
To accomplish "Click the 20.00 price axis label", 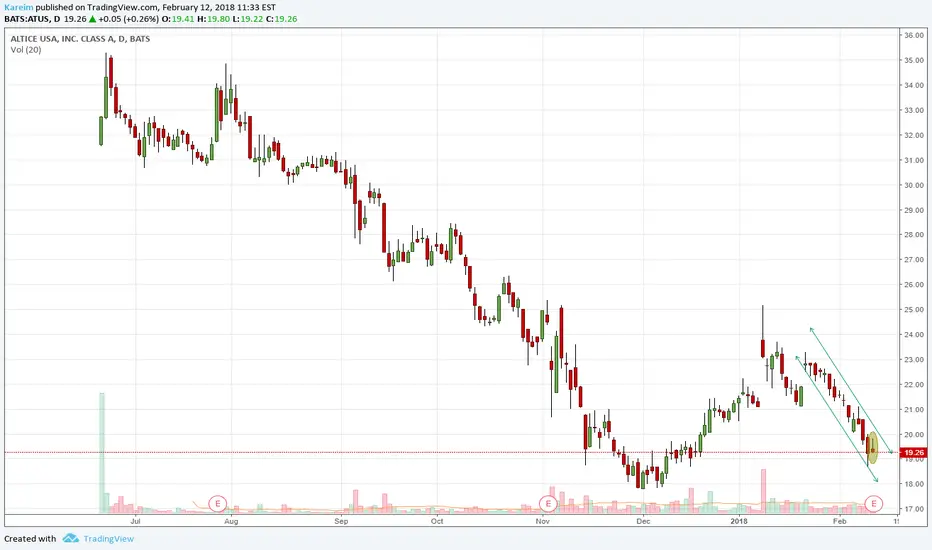I will pyautogui.click(x=914, y=435).
